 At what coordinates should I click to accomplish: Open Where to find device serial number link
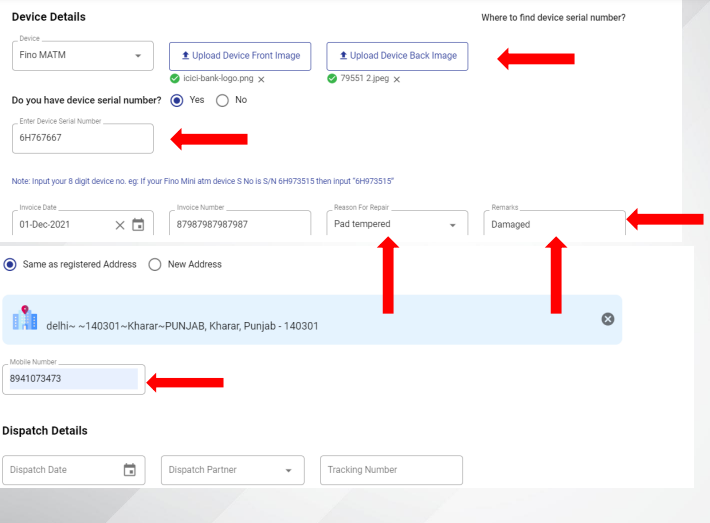pos(553,18)
